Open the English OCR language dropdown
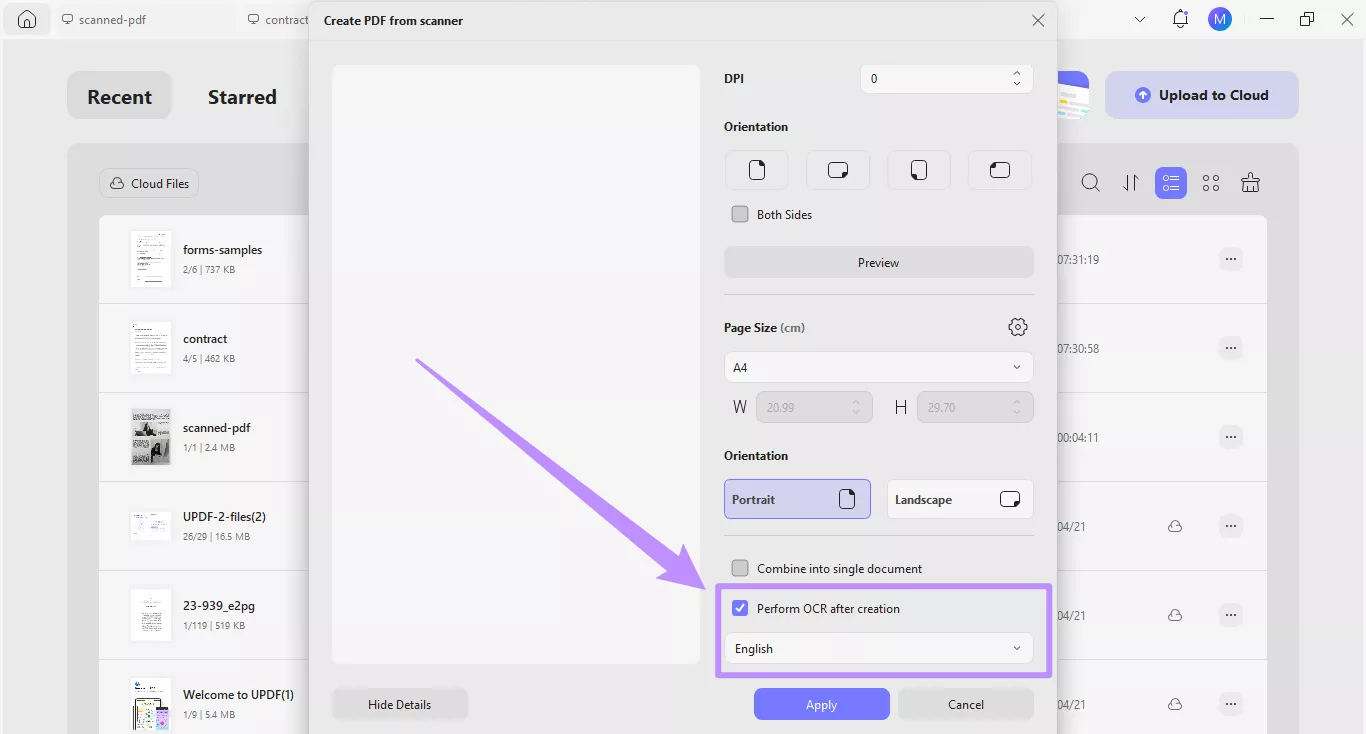 pyautogui.click(x=879, y=648)
